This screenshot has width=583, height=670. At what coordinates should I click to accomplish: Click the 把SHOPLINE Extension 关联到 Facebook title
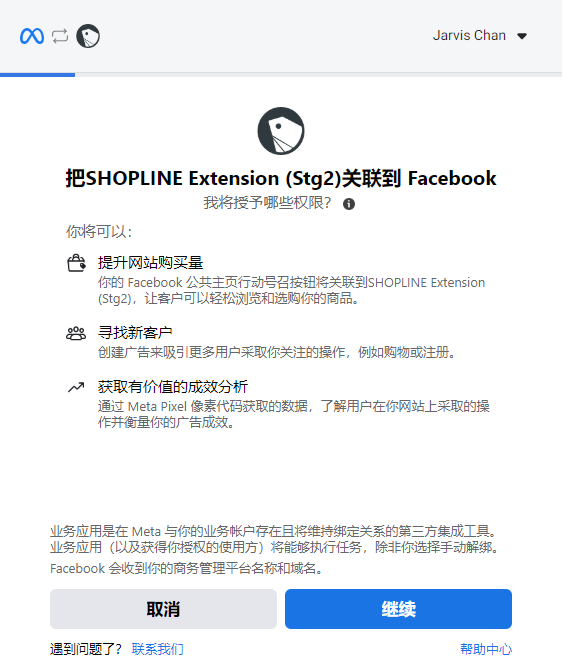281,178
